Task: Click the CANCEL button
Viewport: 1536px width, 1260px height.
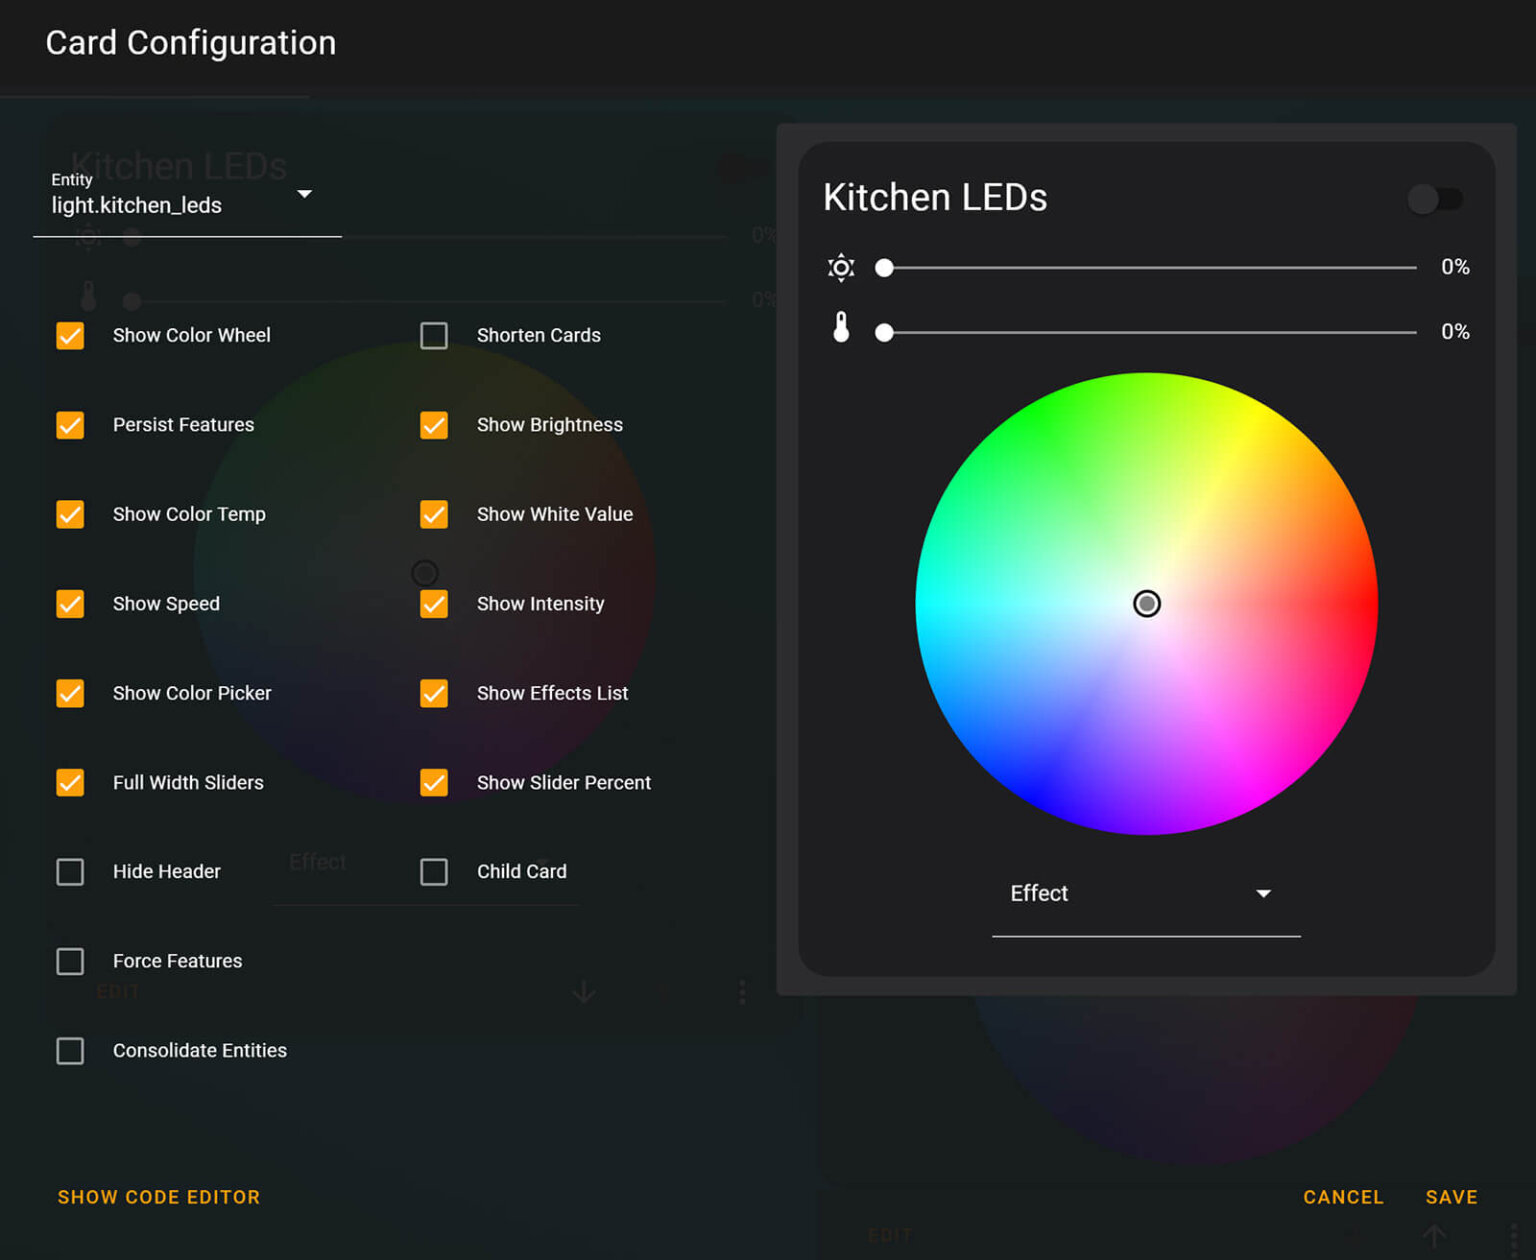Action: 1343,1196
